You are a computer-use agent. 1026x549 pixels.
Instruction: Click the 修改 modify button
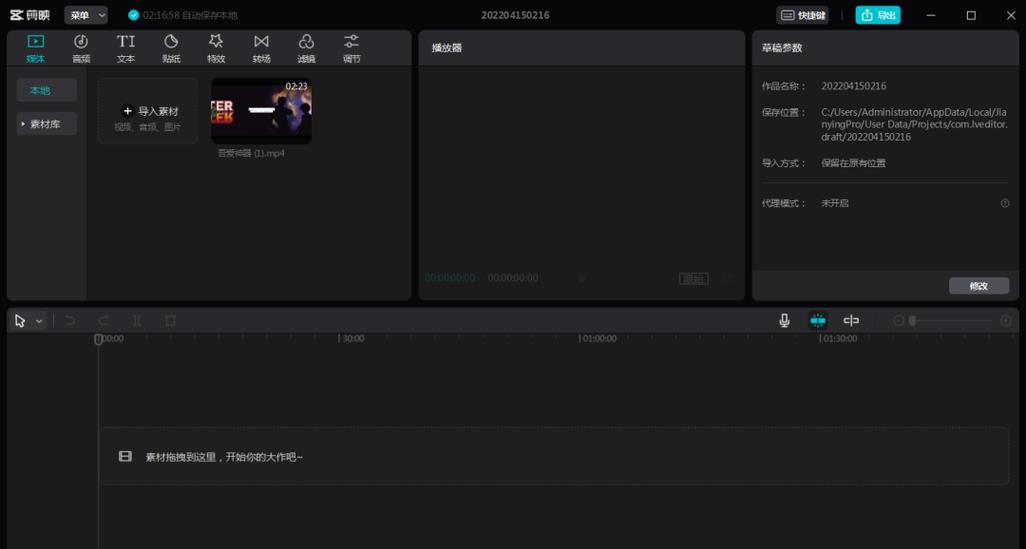coord(979,286)
